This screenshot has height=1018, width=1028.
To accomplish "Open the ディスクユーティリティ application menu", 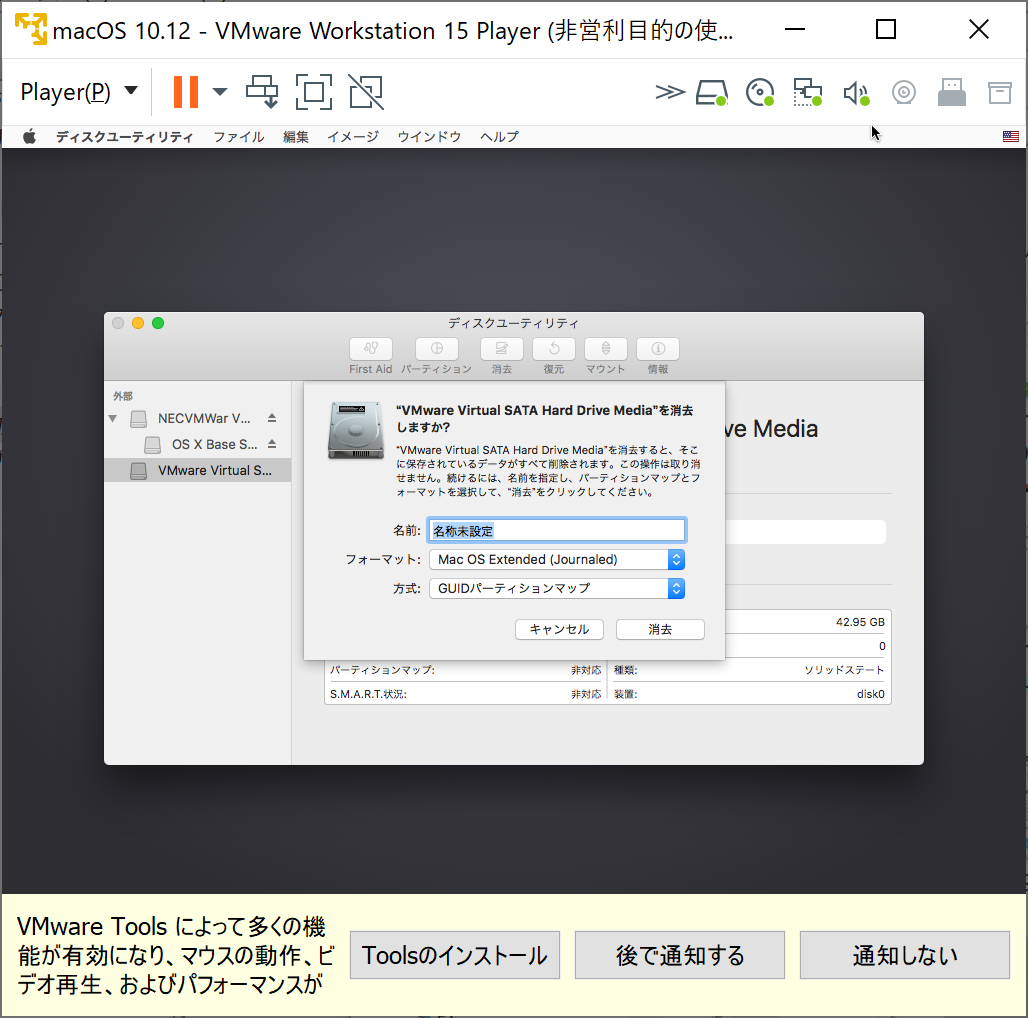I will [125, 136].
